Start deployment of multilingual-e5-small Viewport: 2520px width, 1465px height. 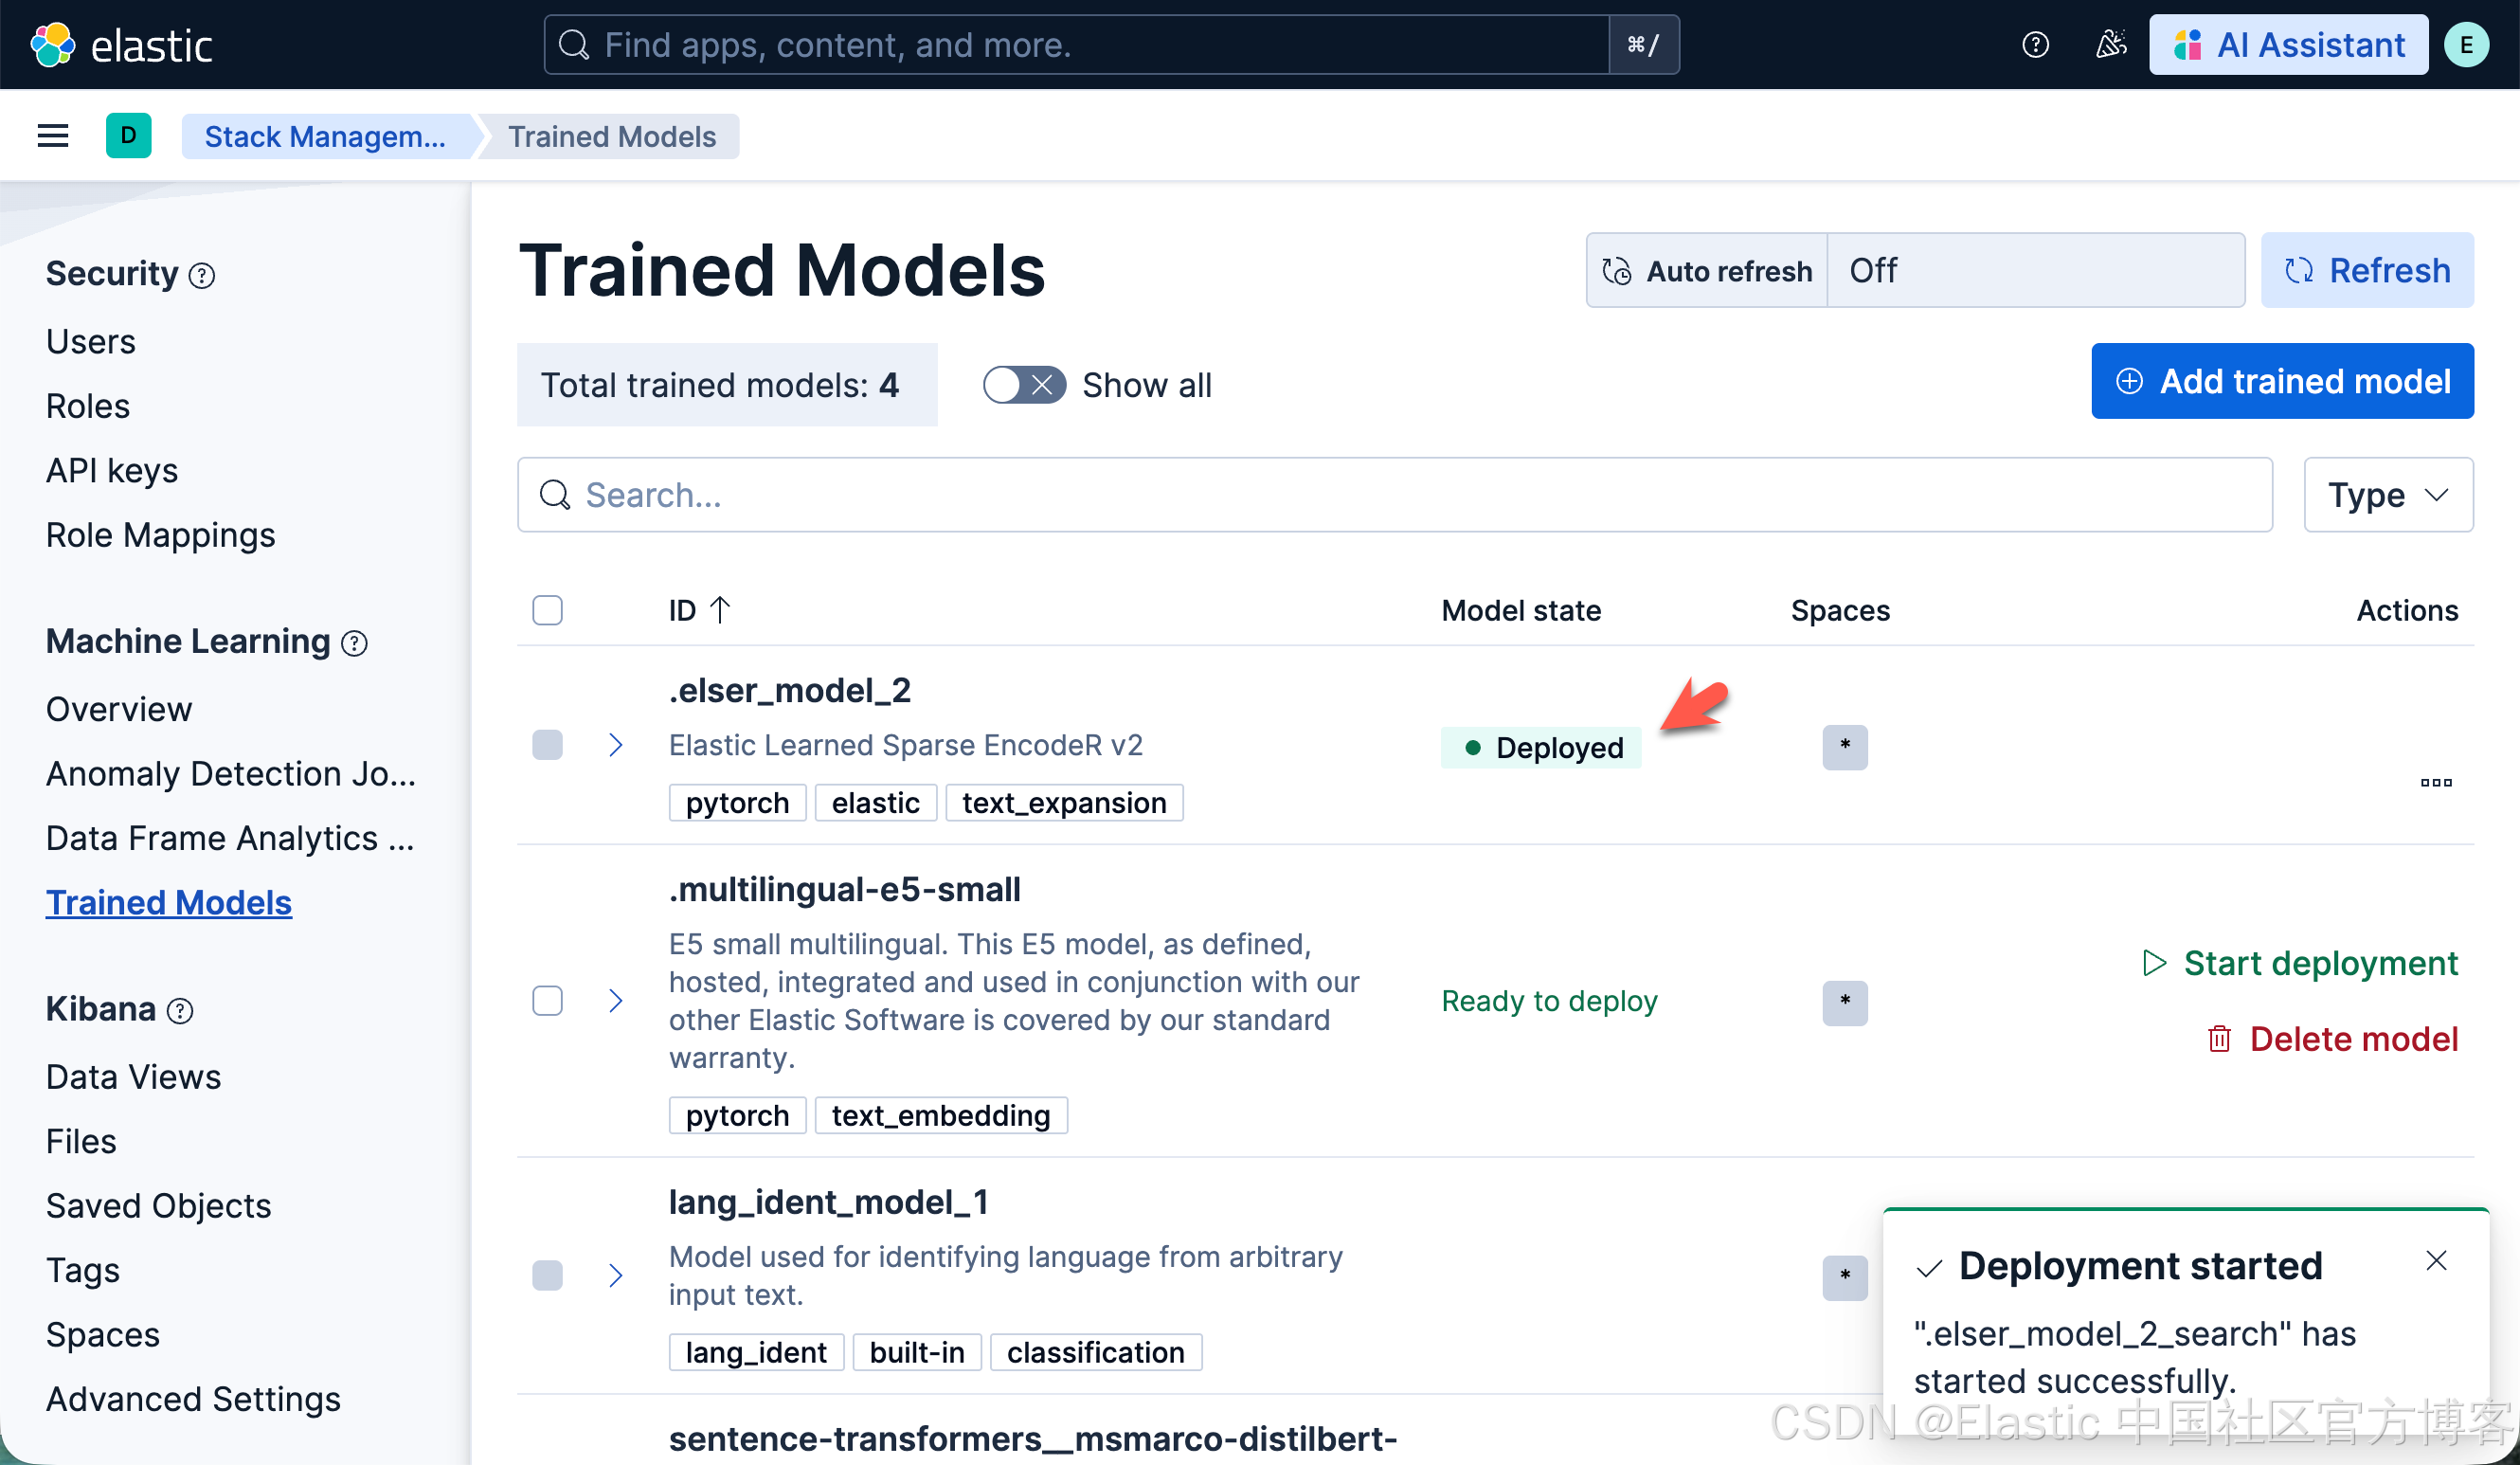click(x=2299, y=963)
